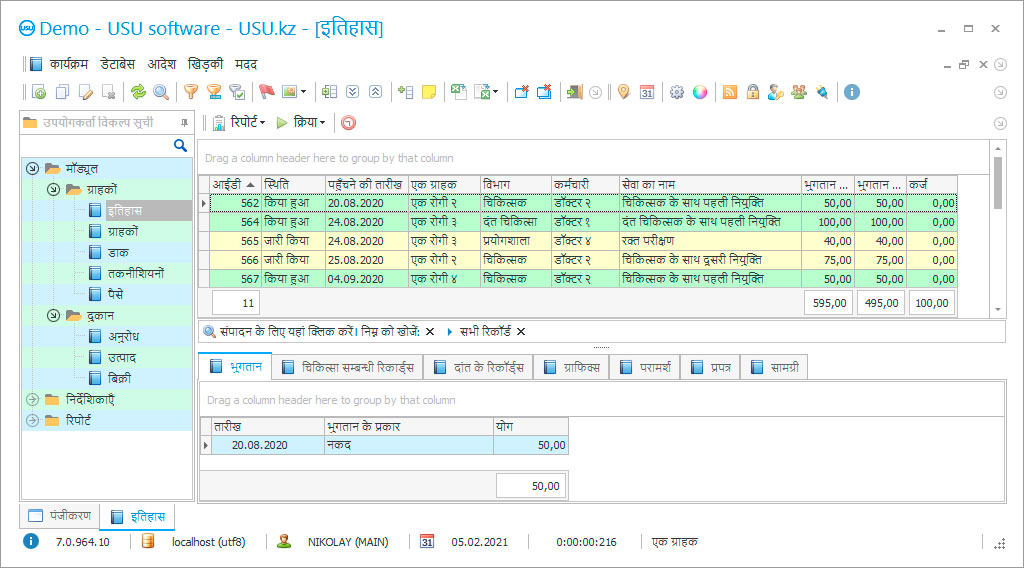Switch to the चिकित्सा सम्बन्धी रिकार्ड्स tab

348,367
